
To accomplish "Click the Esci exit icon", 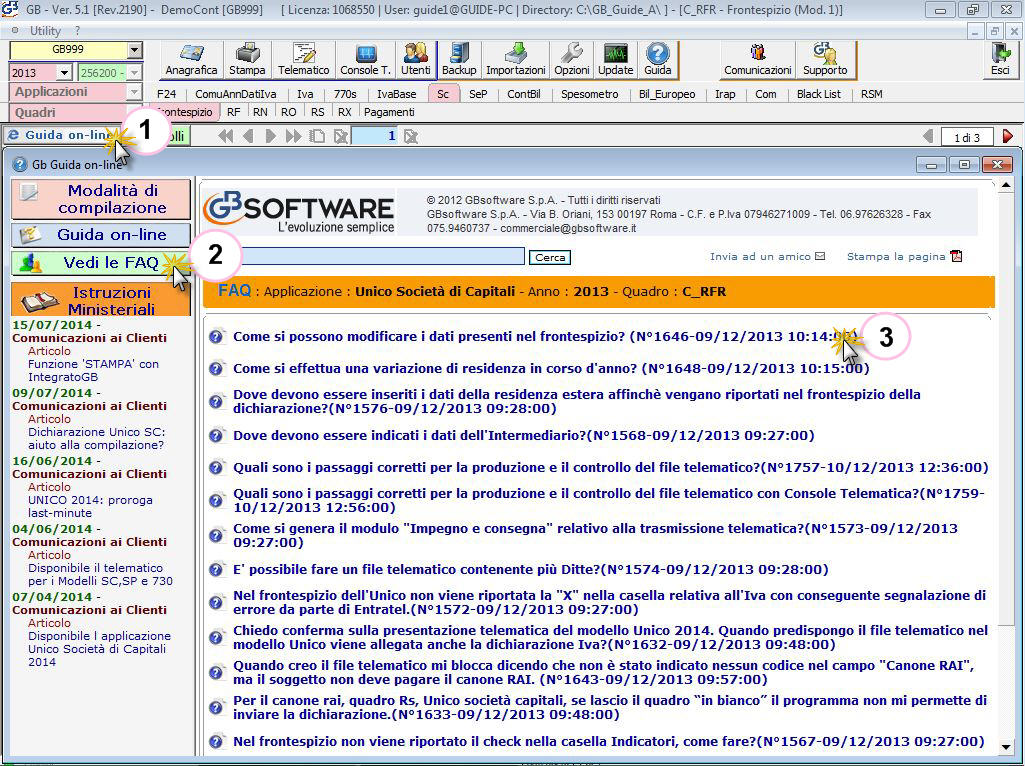I will (999, 60).
